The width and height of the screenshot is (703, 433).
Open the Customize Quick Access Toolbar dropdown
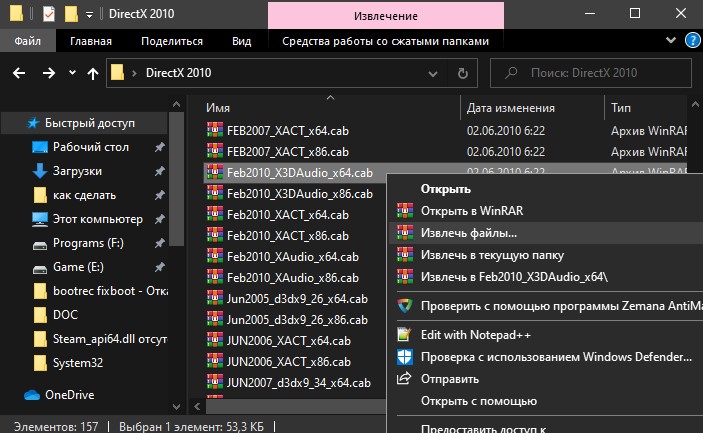[89, 15]
